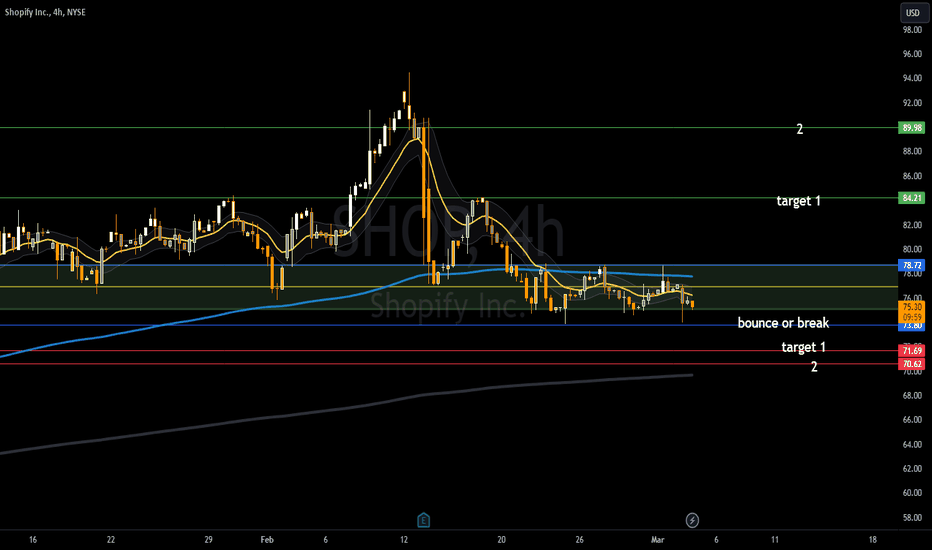Click the Mar date label on time axis

pos(657,540)
